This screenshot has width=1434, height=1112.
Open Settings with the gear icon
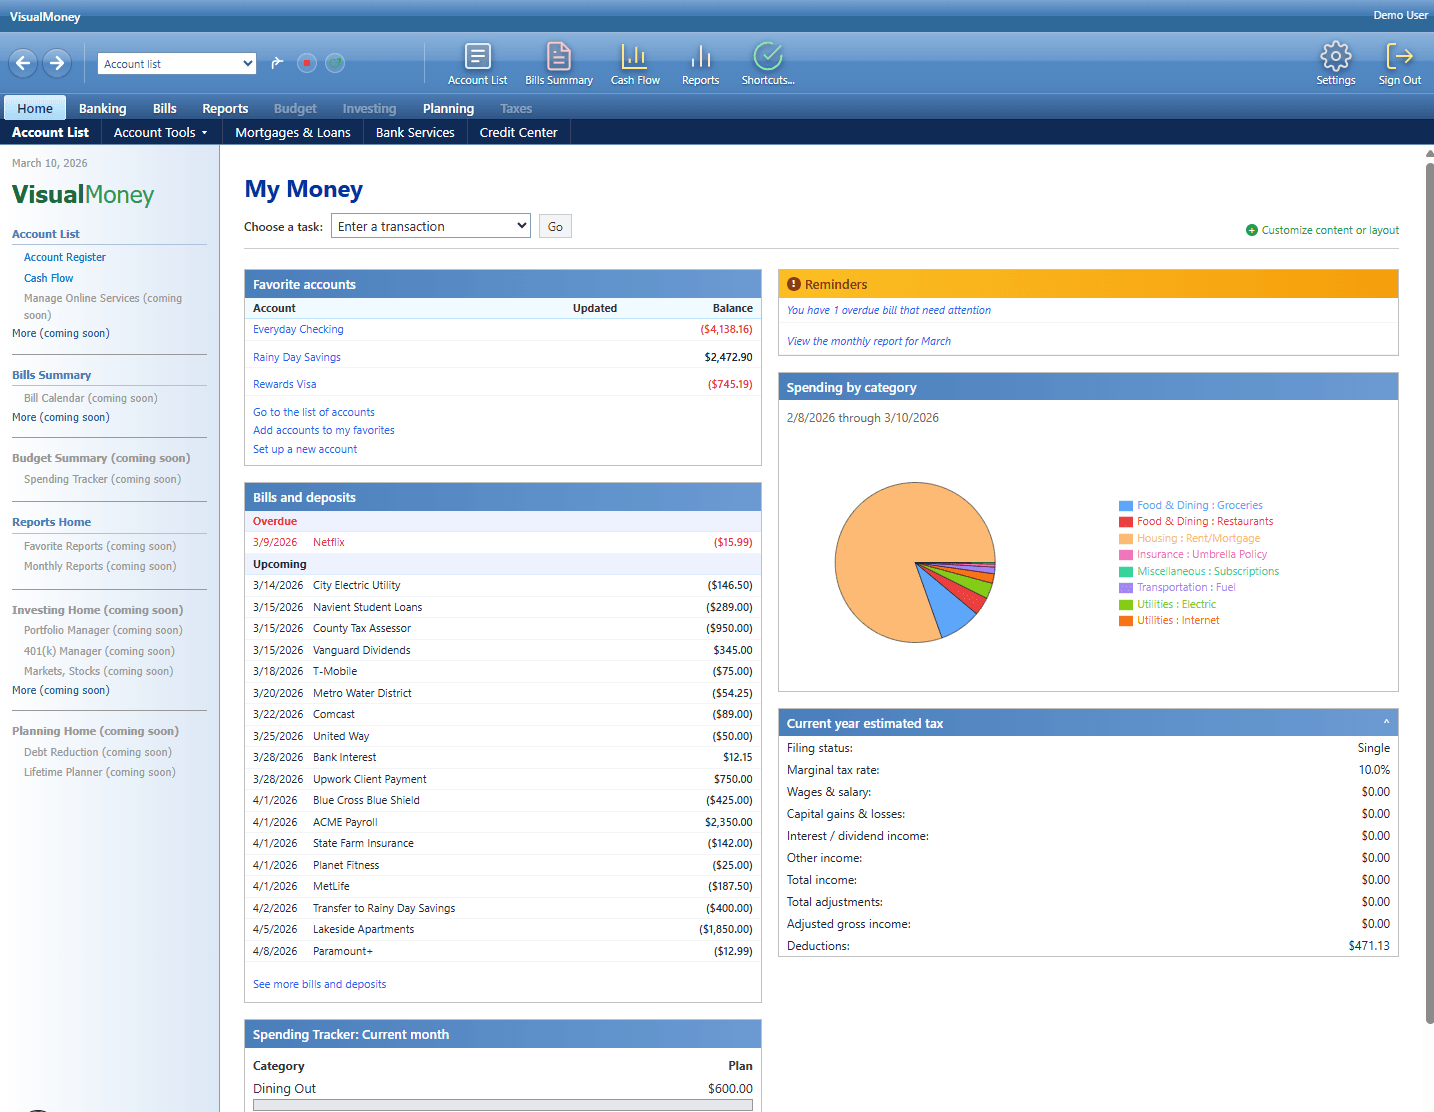1336,62
